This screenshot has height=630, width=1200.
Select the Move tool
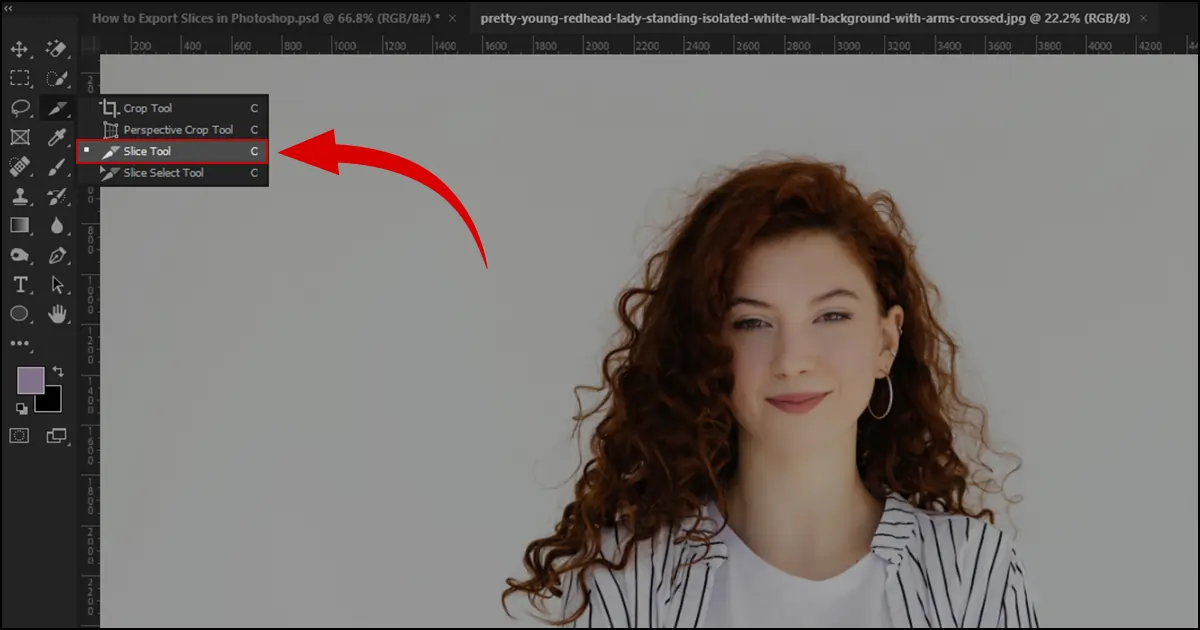[21, 48]
